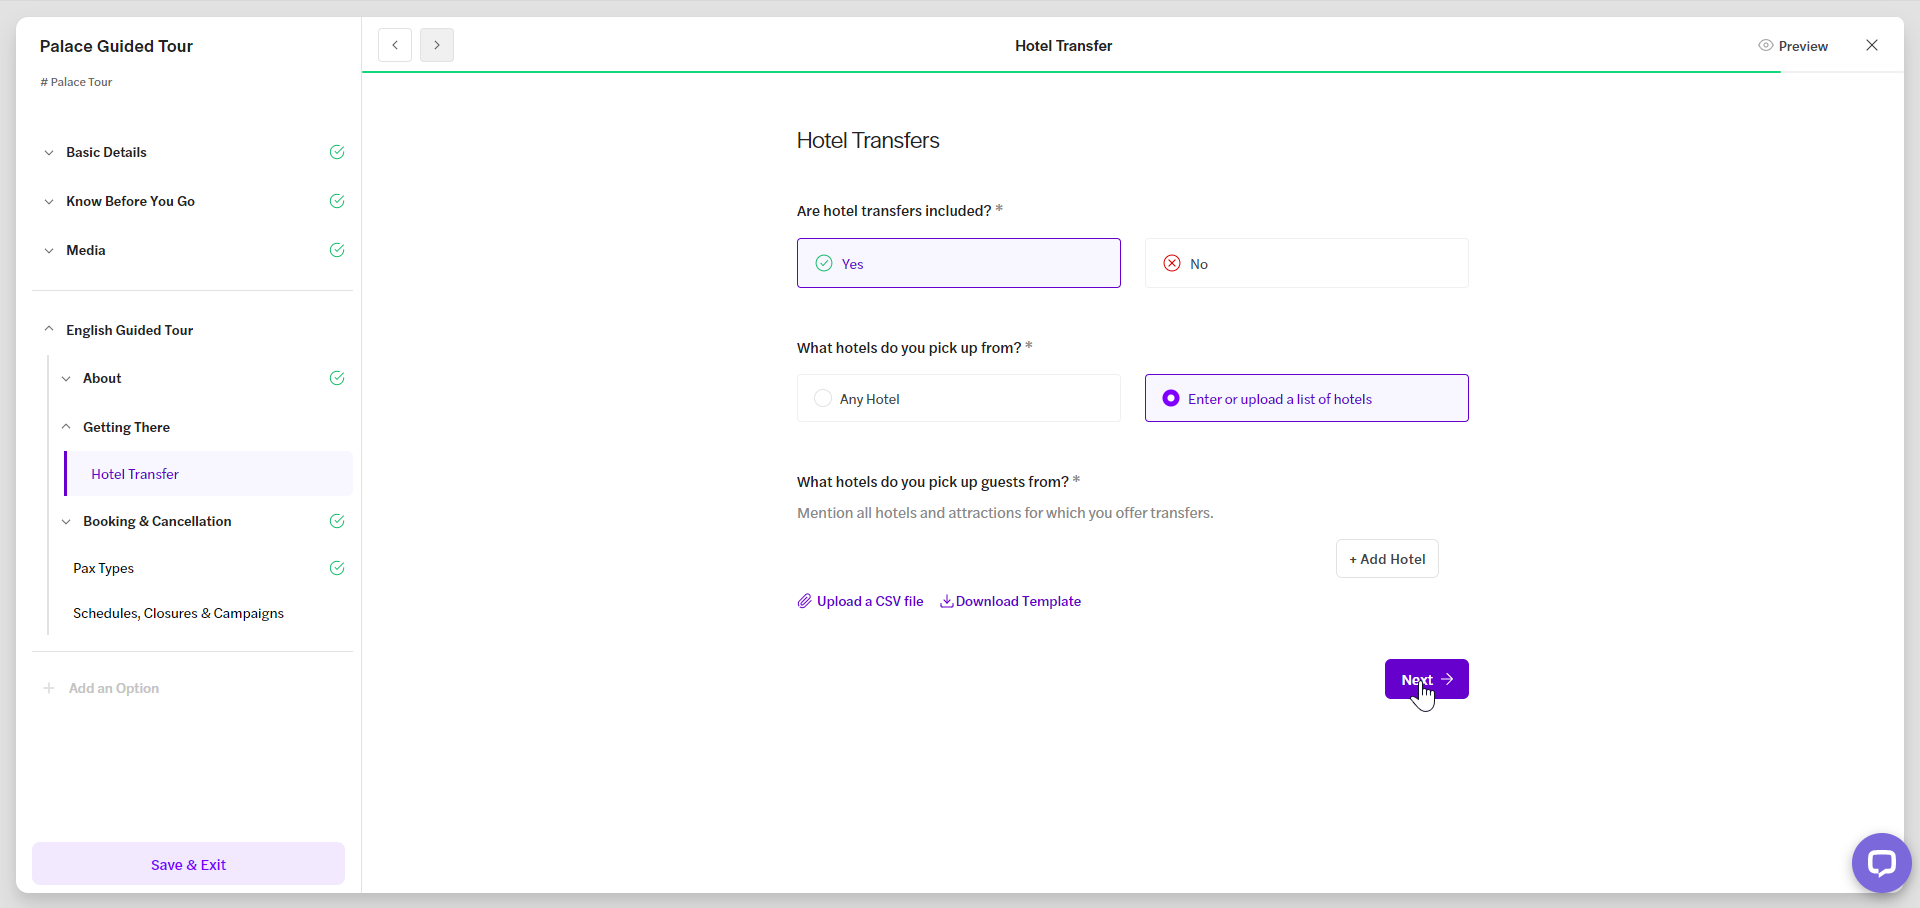Click the download icon beside Download Template
The width and height of the screenshot is (1920, 908).
pos(946,601)
